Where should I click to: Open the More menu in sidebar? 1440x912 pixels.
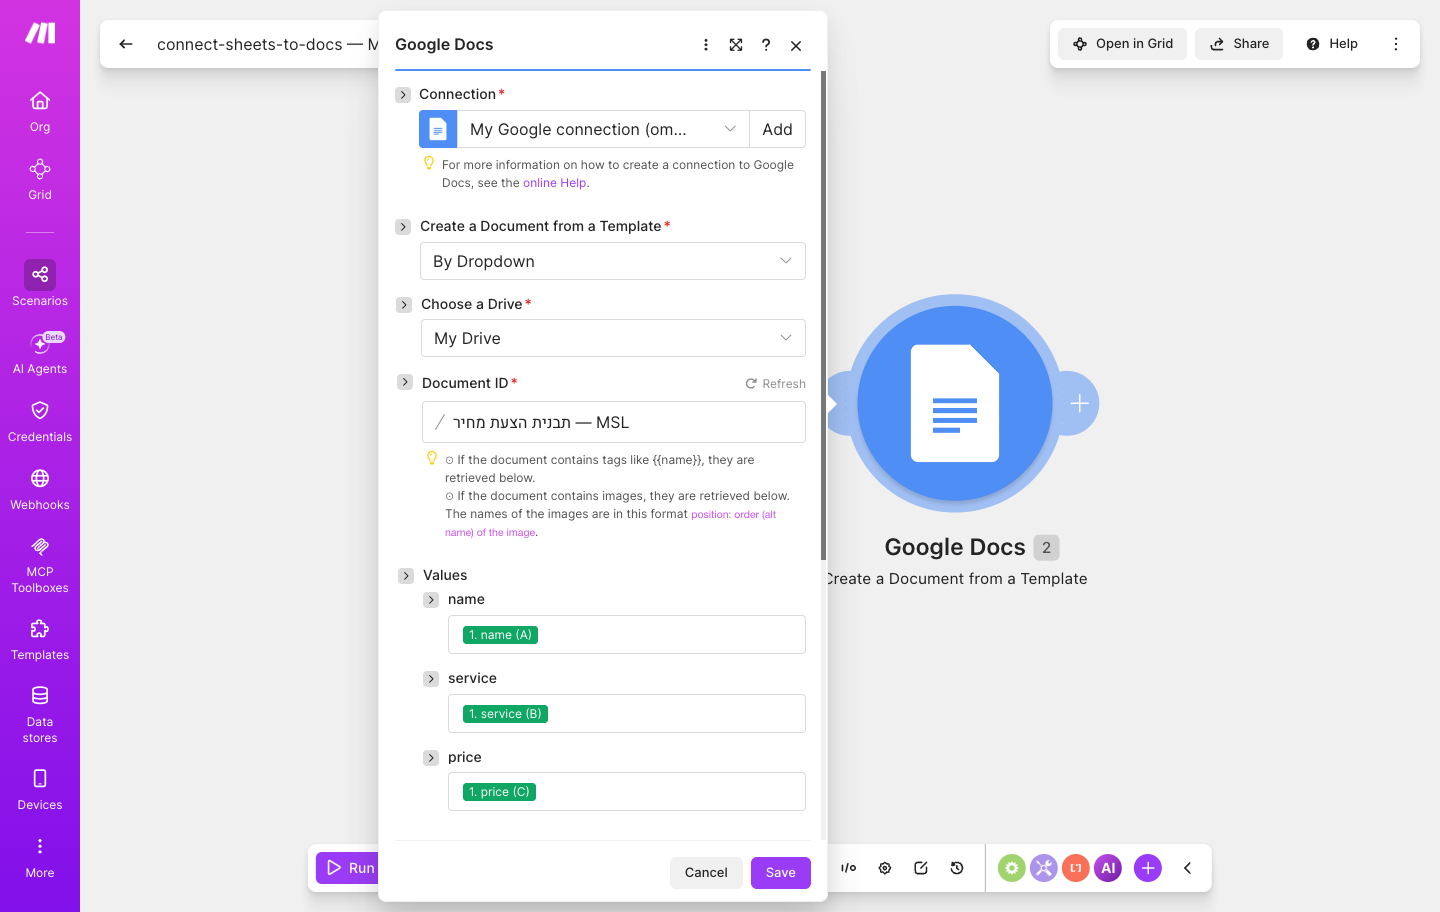pos(40,858)
